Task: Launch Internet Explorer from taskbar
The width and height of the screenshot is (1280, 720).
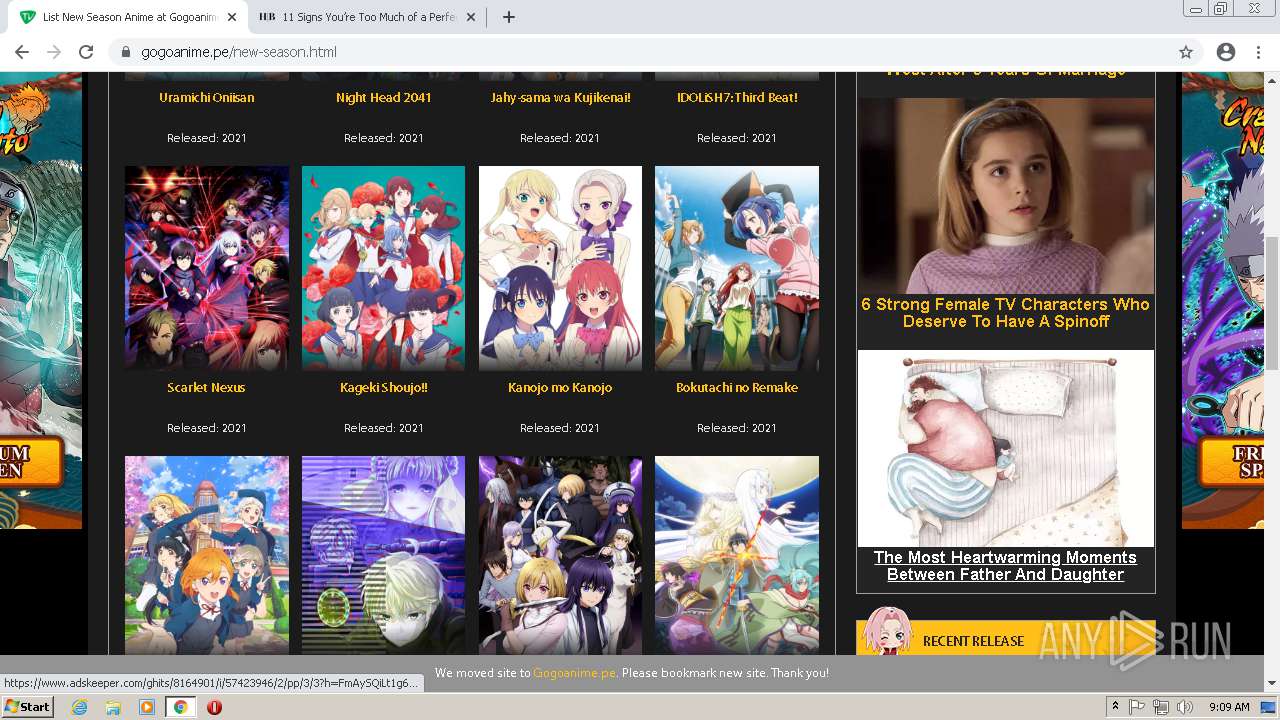Action: pyautogui.click(x=79, y=707)
